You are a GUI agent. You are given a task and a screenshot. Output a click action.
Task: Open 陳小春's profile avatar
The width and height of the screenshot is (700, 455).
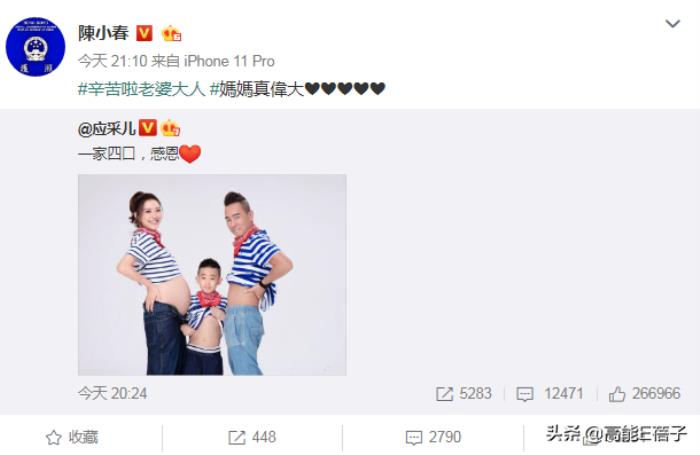click(35, 47)
